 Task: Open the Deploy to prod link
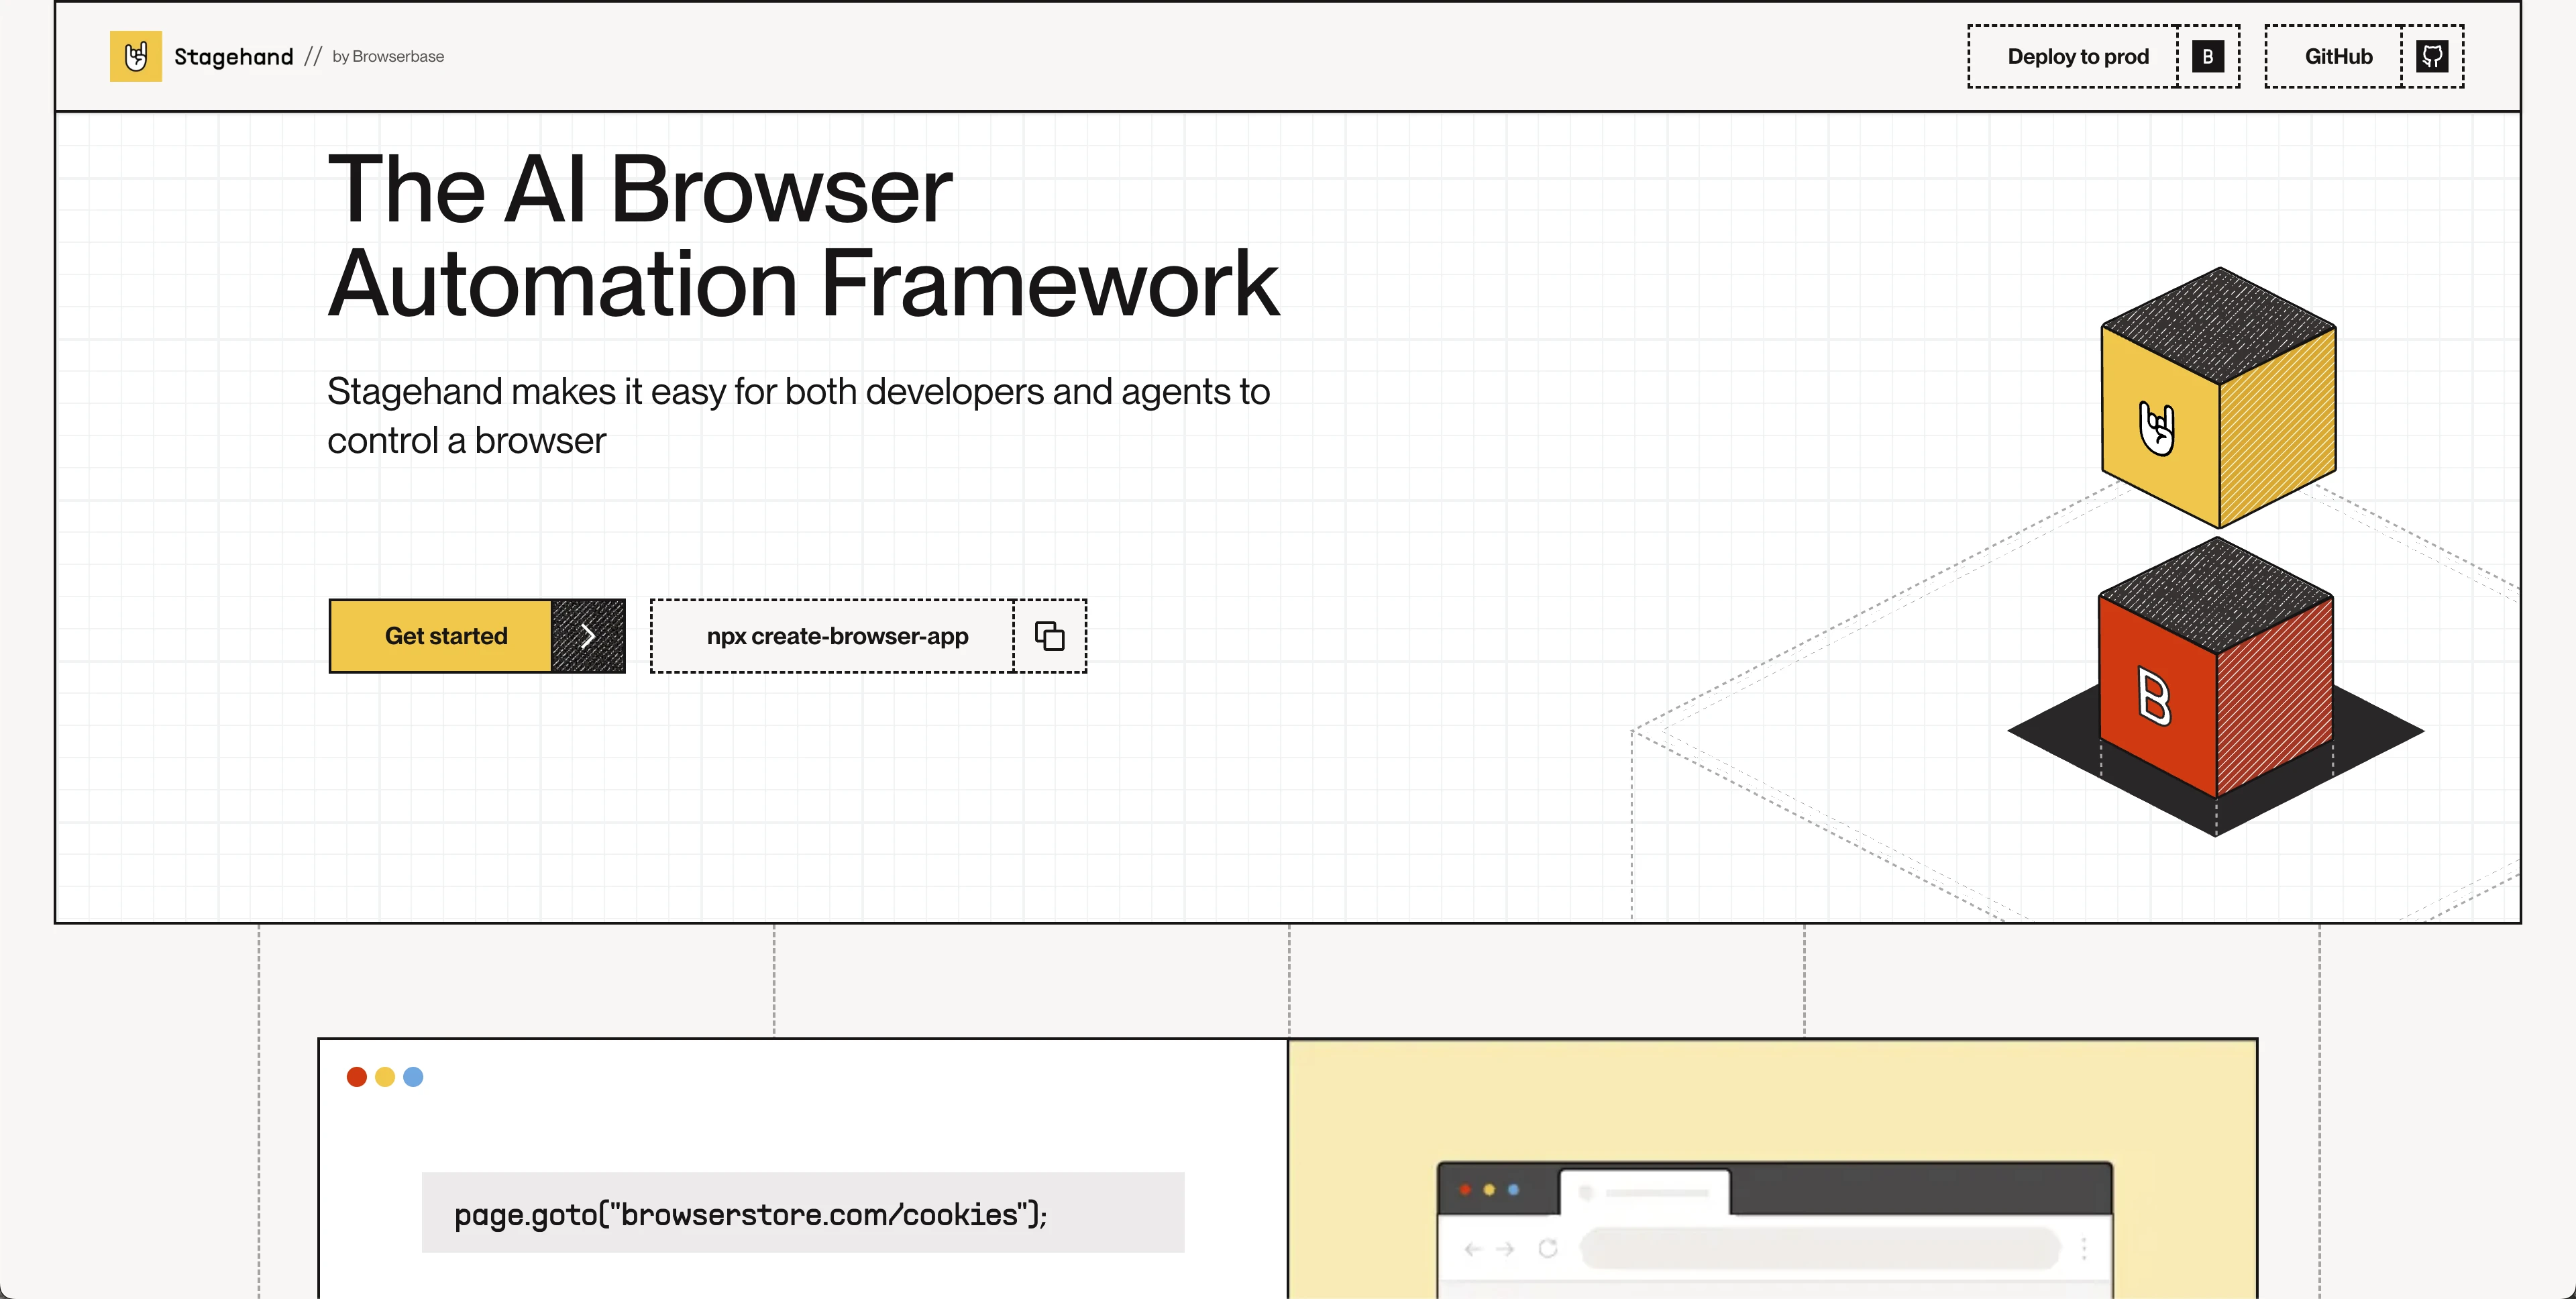[x=2077, y=56]
